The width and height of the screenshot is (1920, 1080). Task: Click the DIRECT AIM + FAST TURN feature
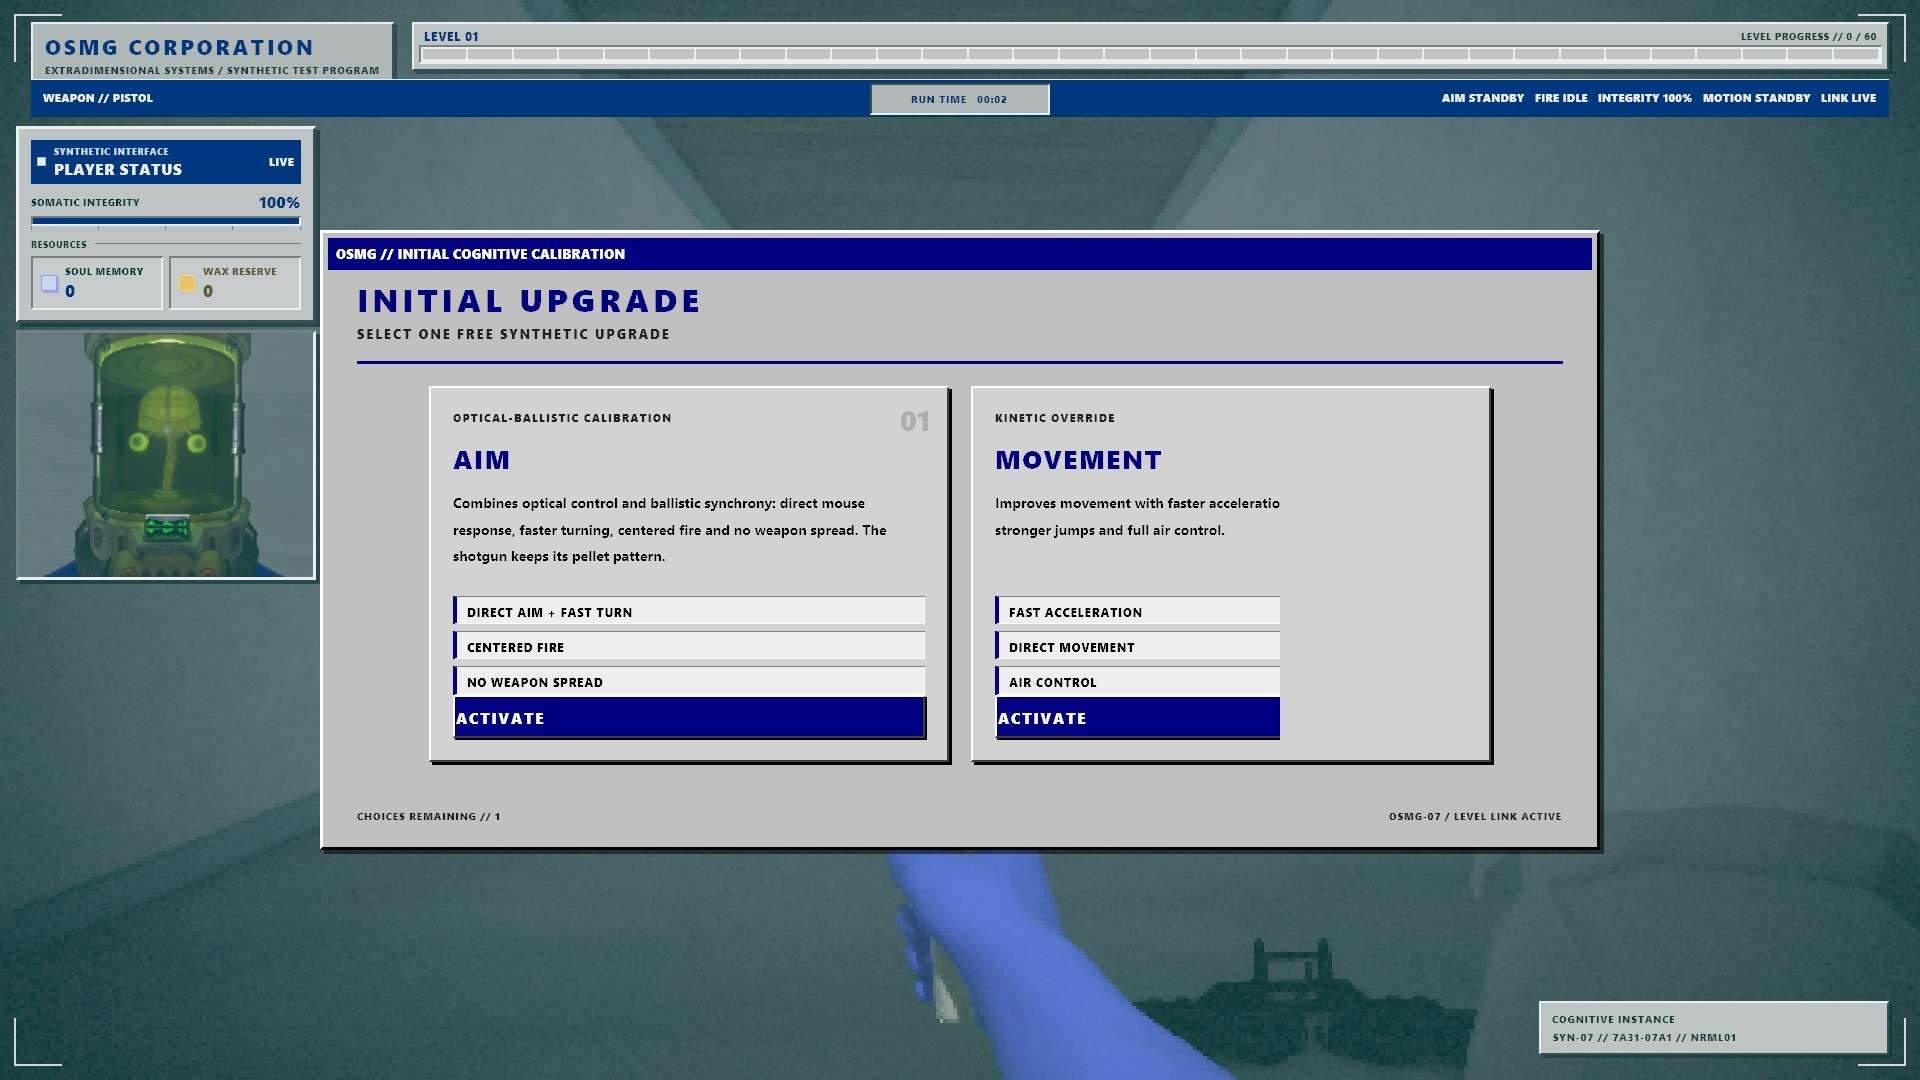click(x=689, y=612)
